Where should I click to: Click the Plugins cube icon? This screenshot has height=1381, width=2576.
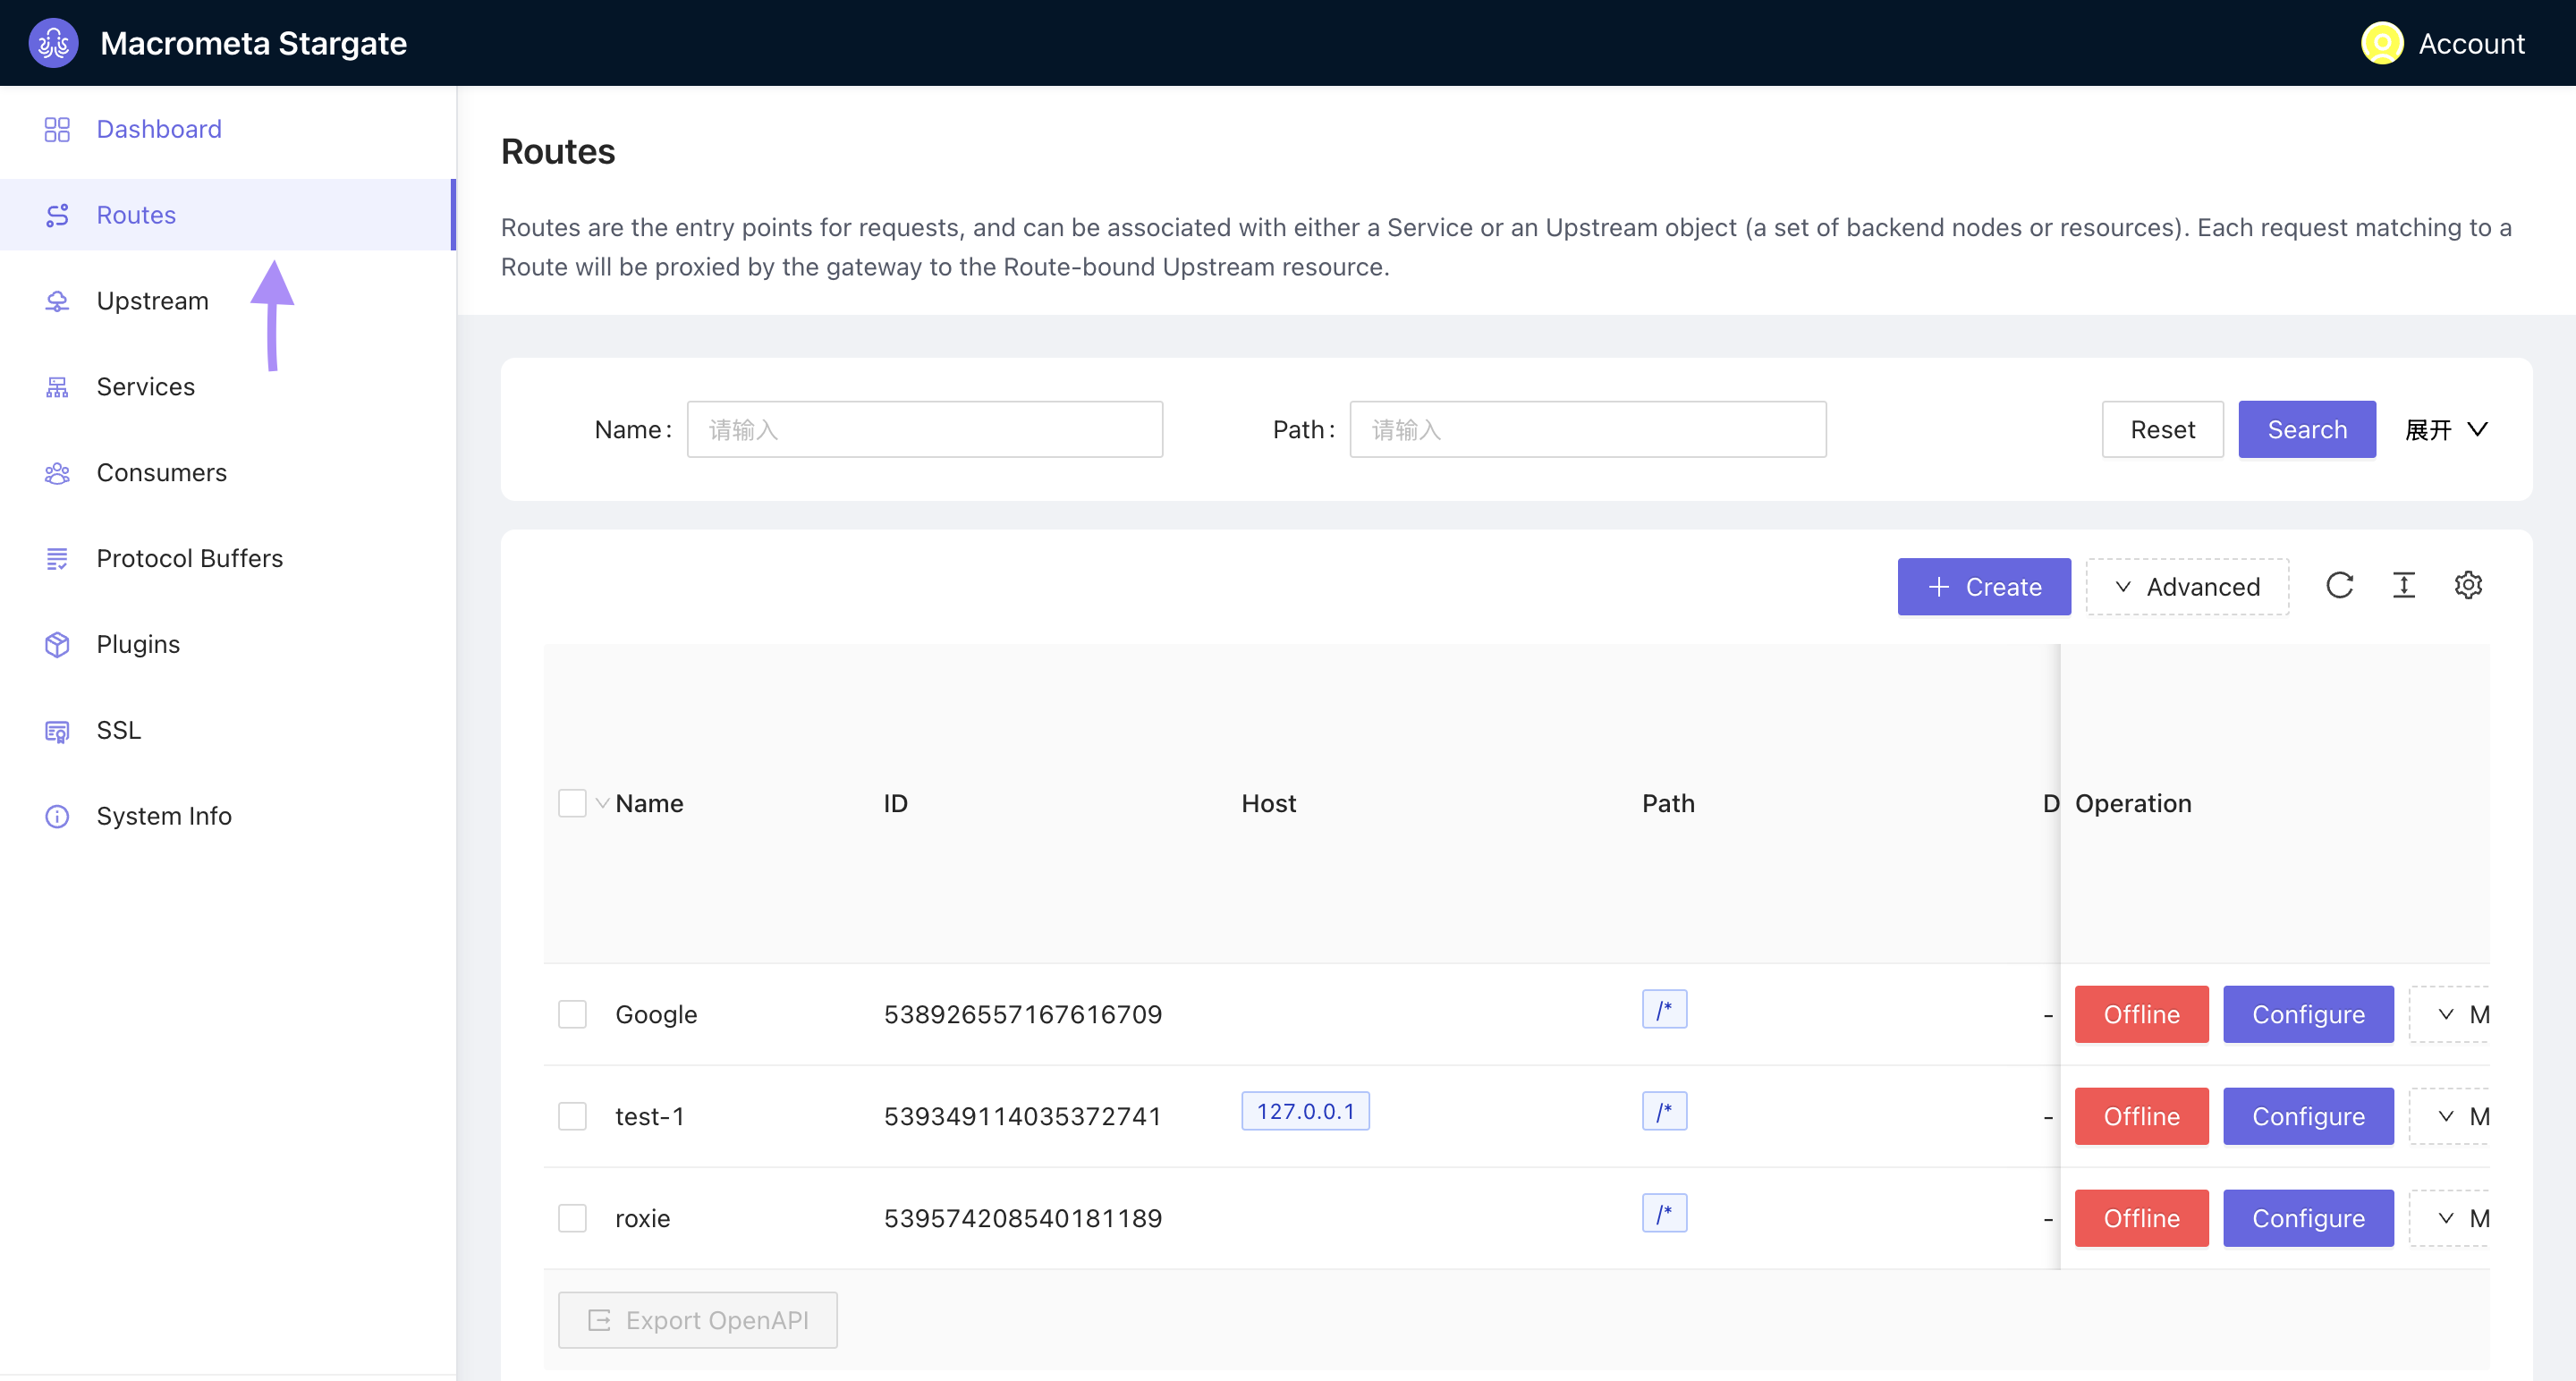pos(57,644)
